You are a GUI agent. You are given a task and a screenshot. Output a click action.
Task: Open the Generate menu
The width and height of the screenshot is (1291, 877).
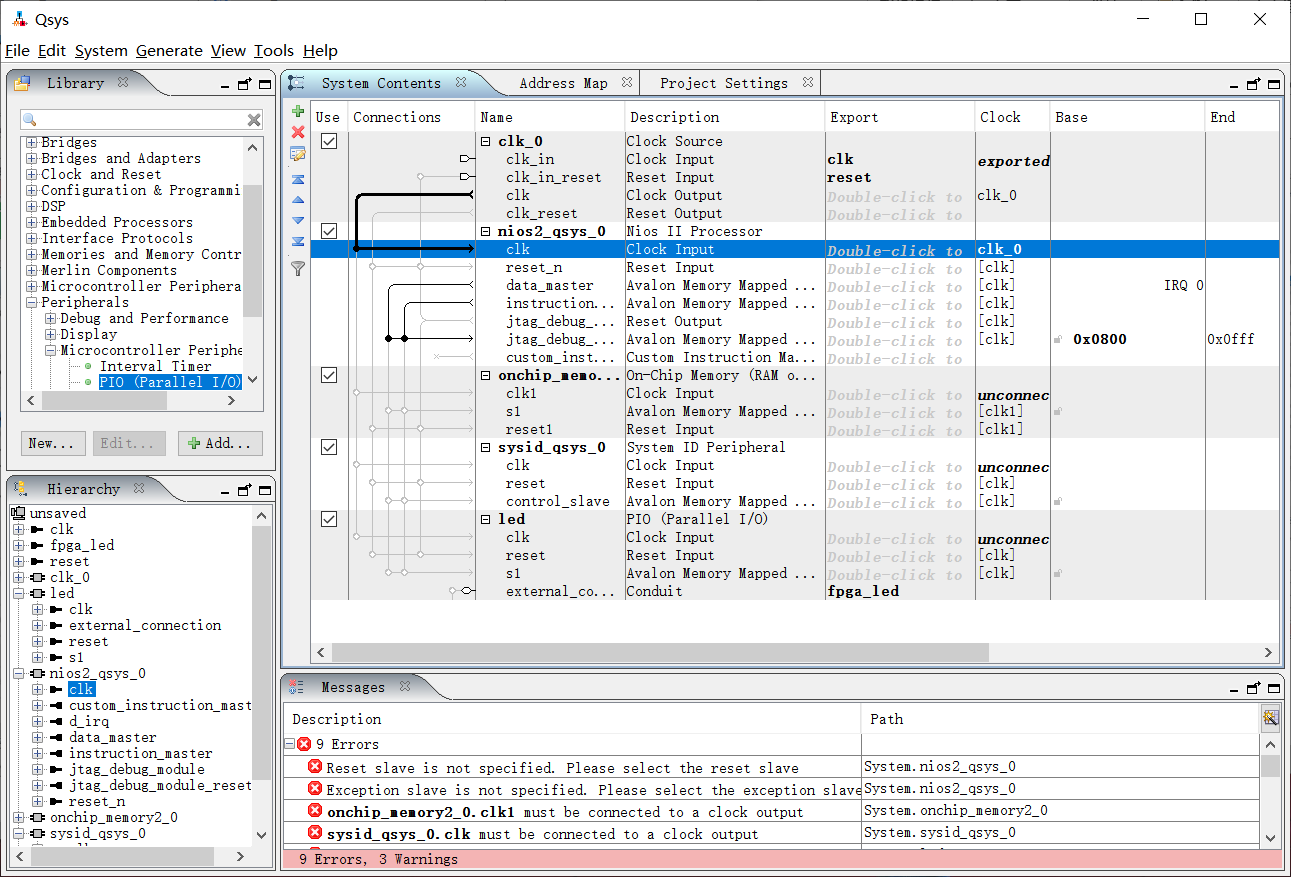pos(168,51)
